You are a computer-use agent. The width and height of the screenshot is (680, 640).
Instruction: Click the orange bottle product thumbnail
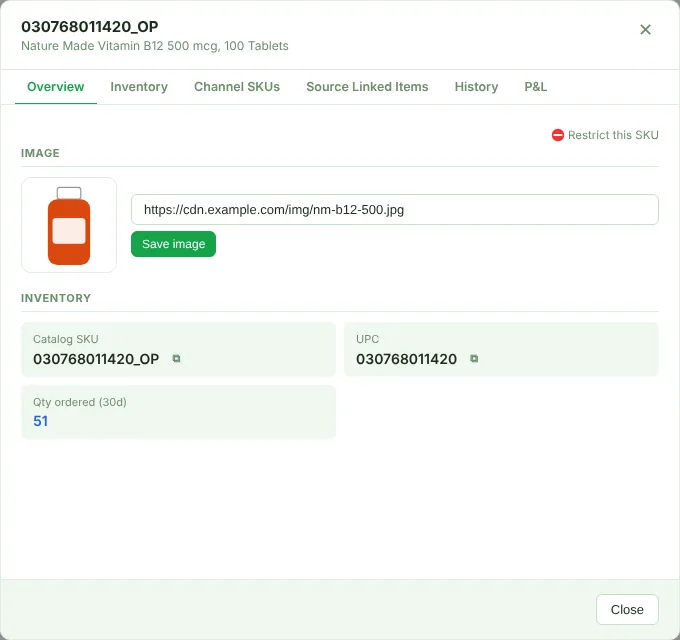coord(69,225)
